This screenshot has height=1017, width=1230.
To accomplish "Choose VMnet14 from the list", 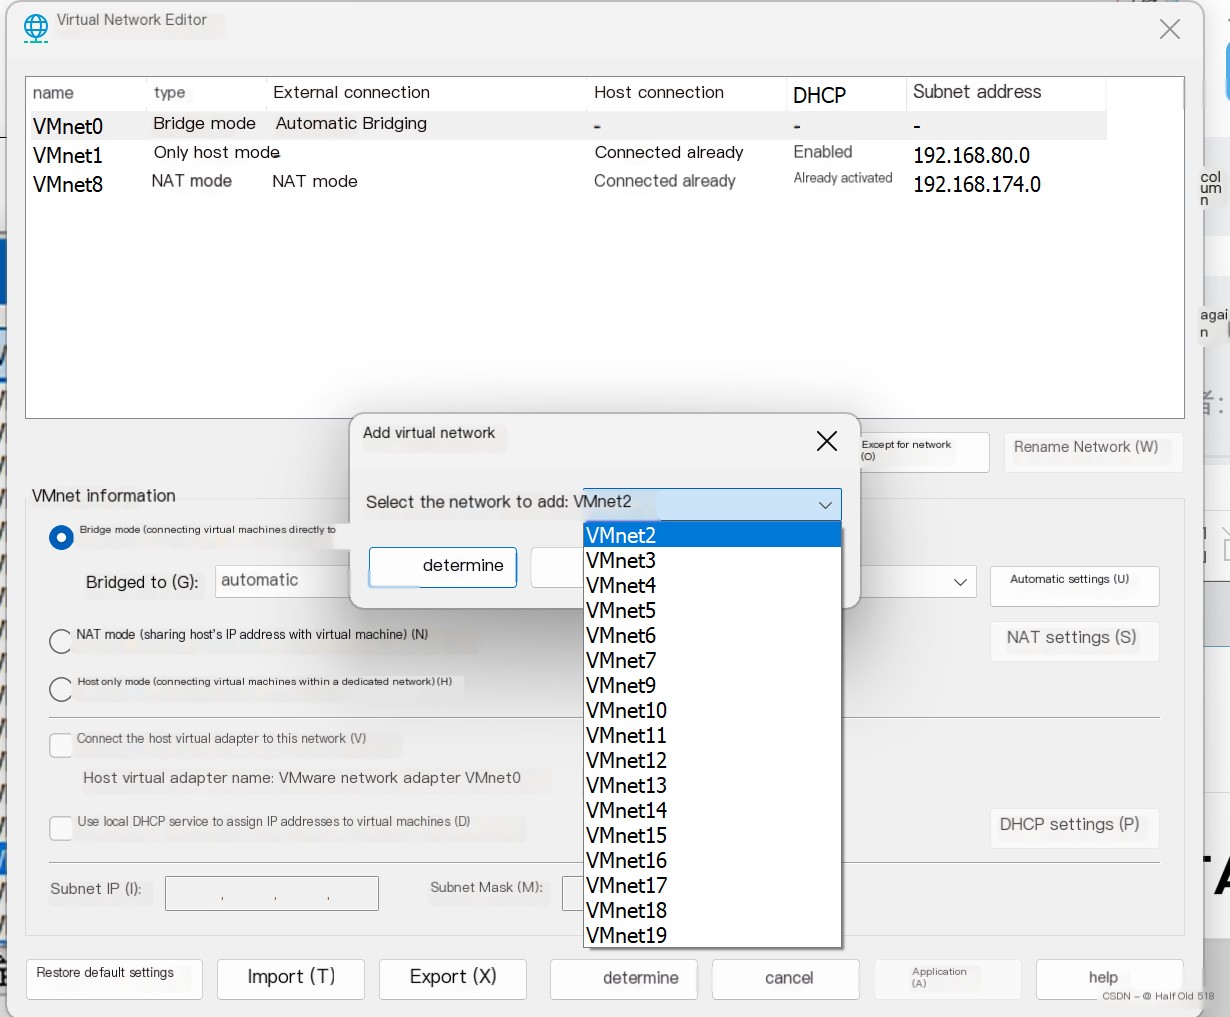I will tap(712, 810).
